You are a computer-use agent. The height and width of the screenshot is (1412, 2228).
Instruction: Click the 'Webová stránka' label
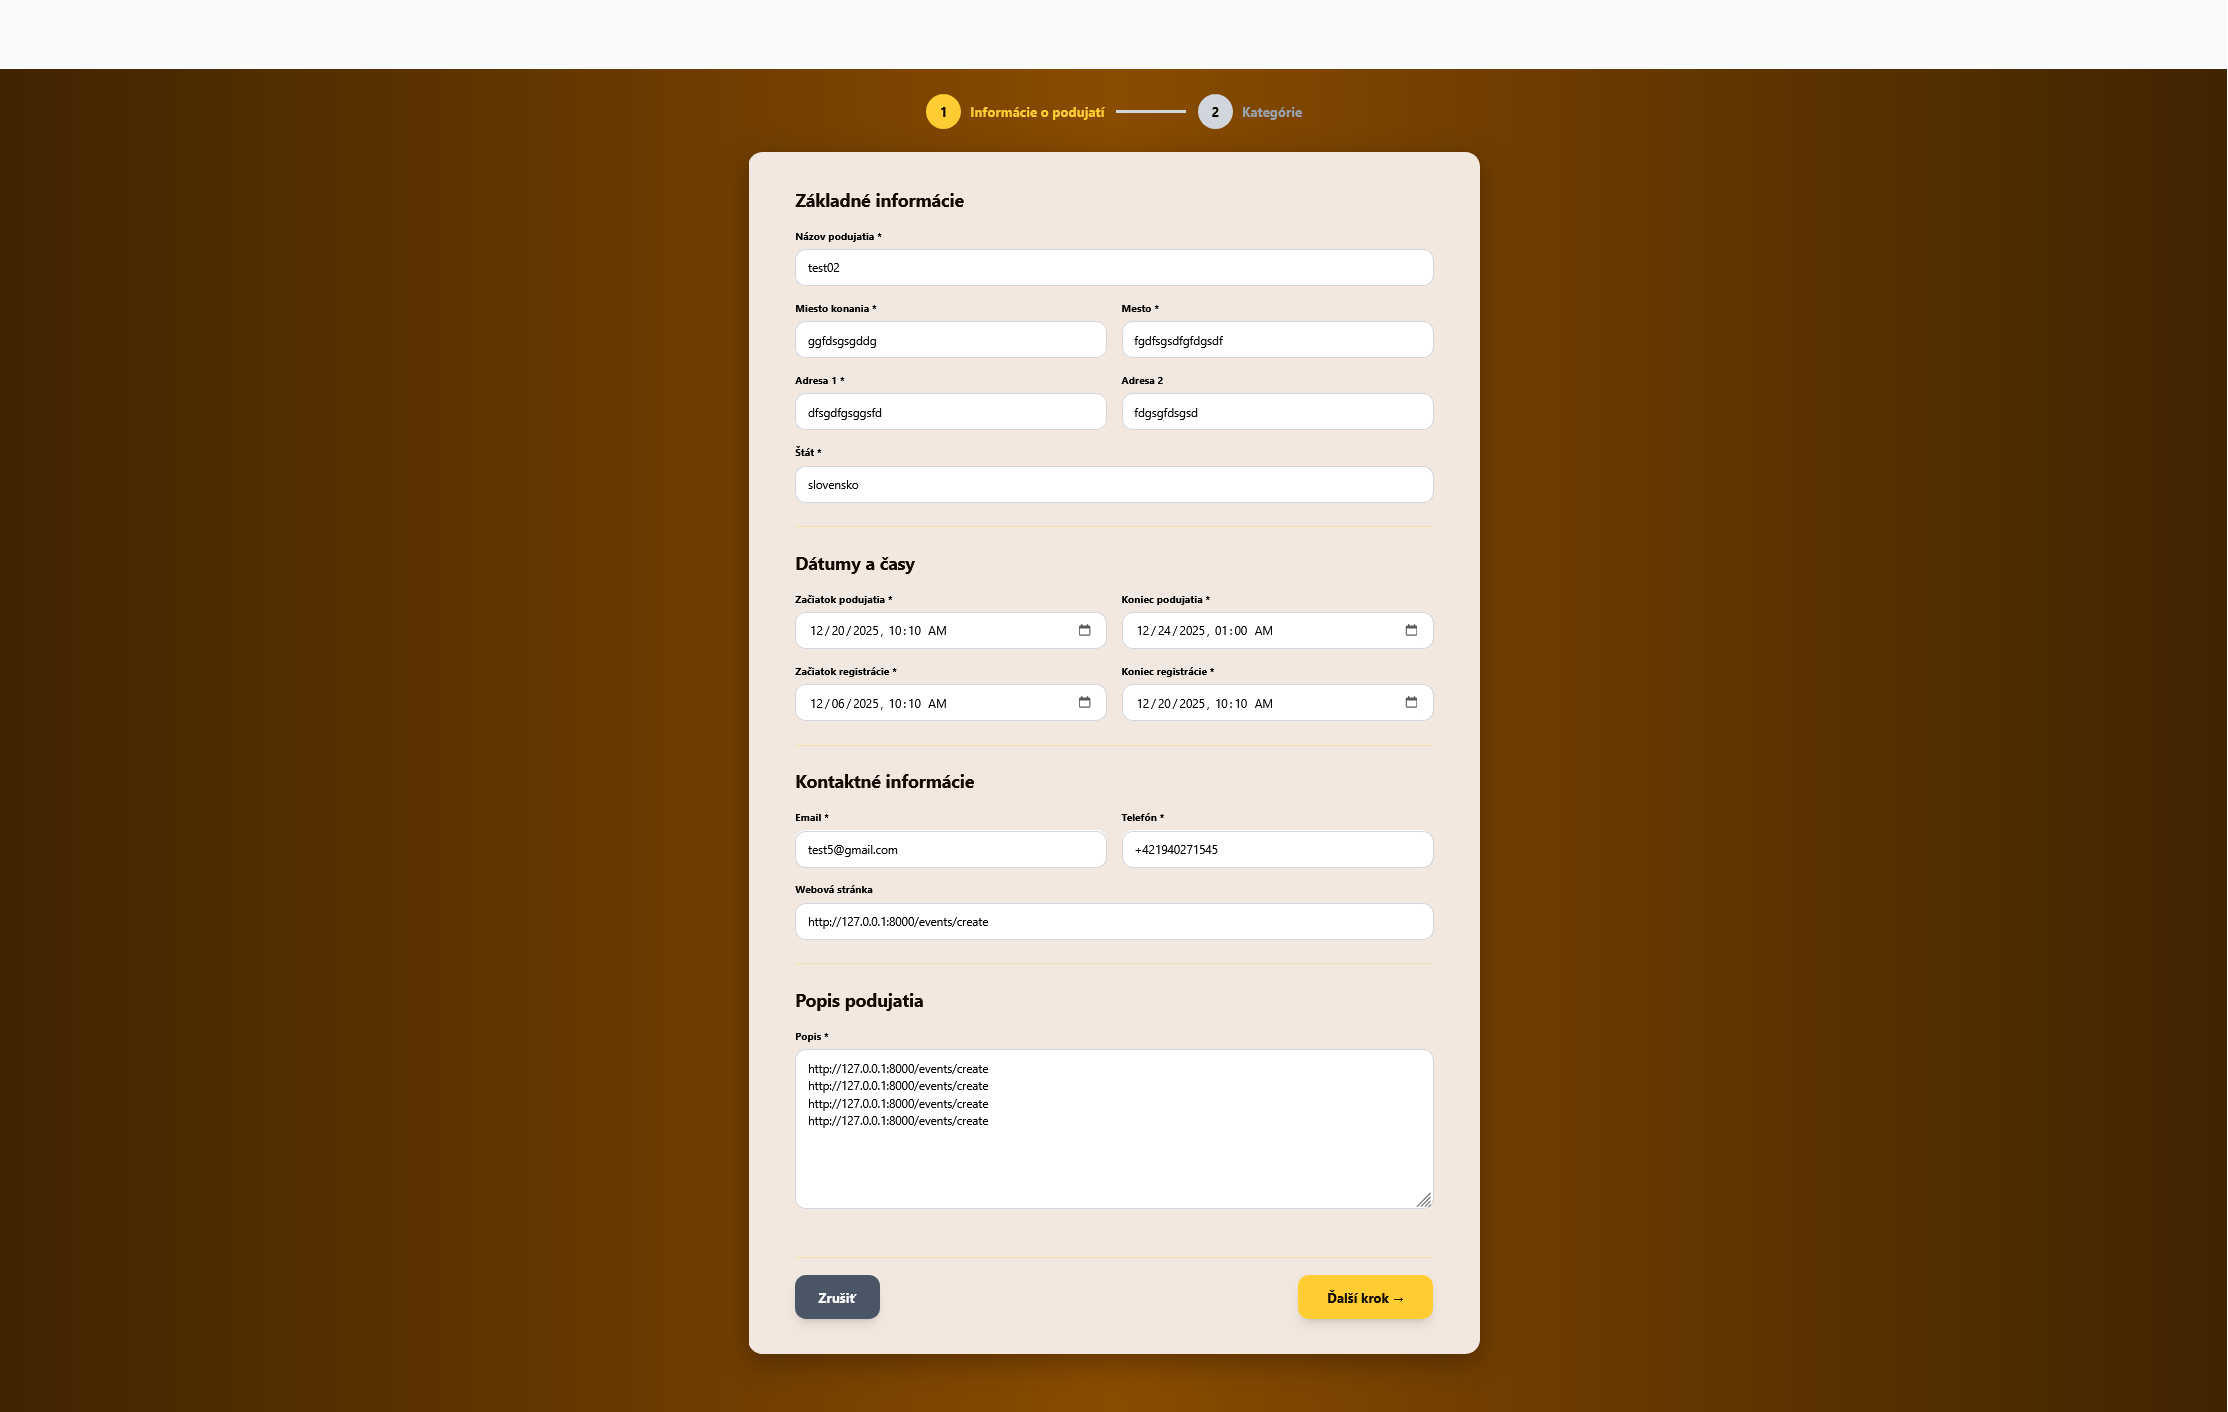[x=833, y=890]
